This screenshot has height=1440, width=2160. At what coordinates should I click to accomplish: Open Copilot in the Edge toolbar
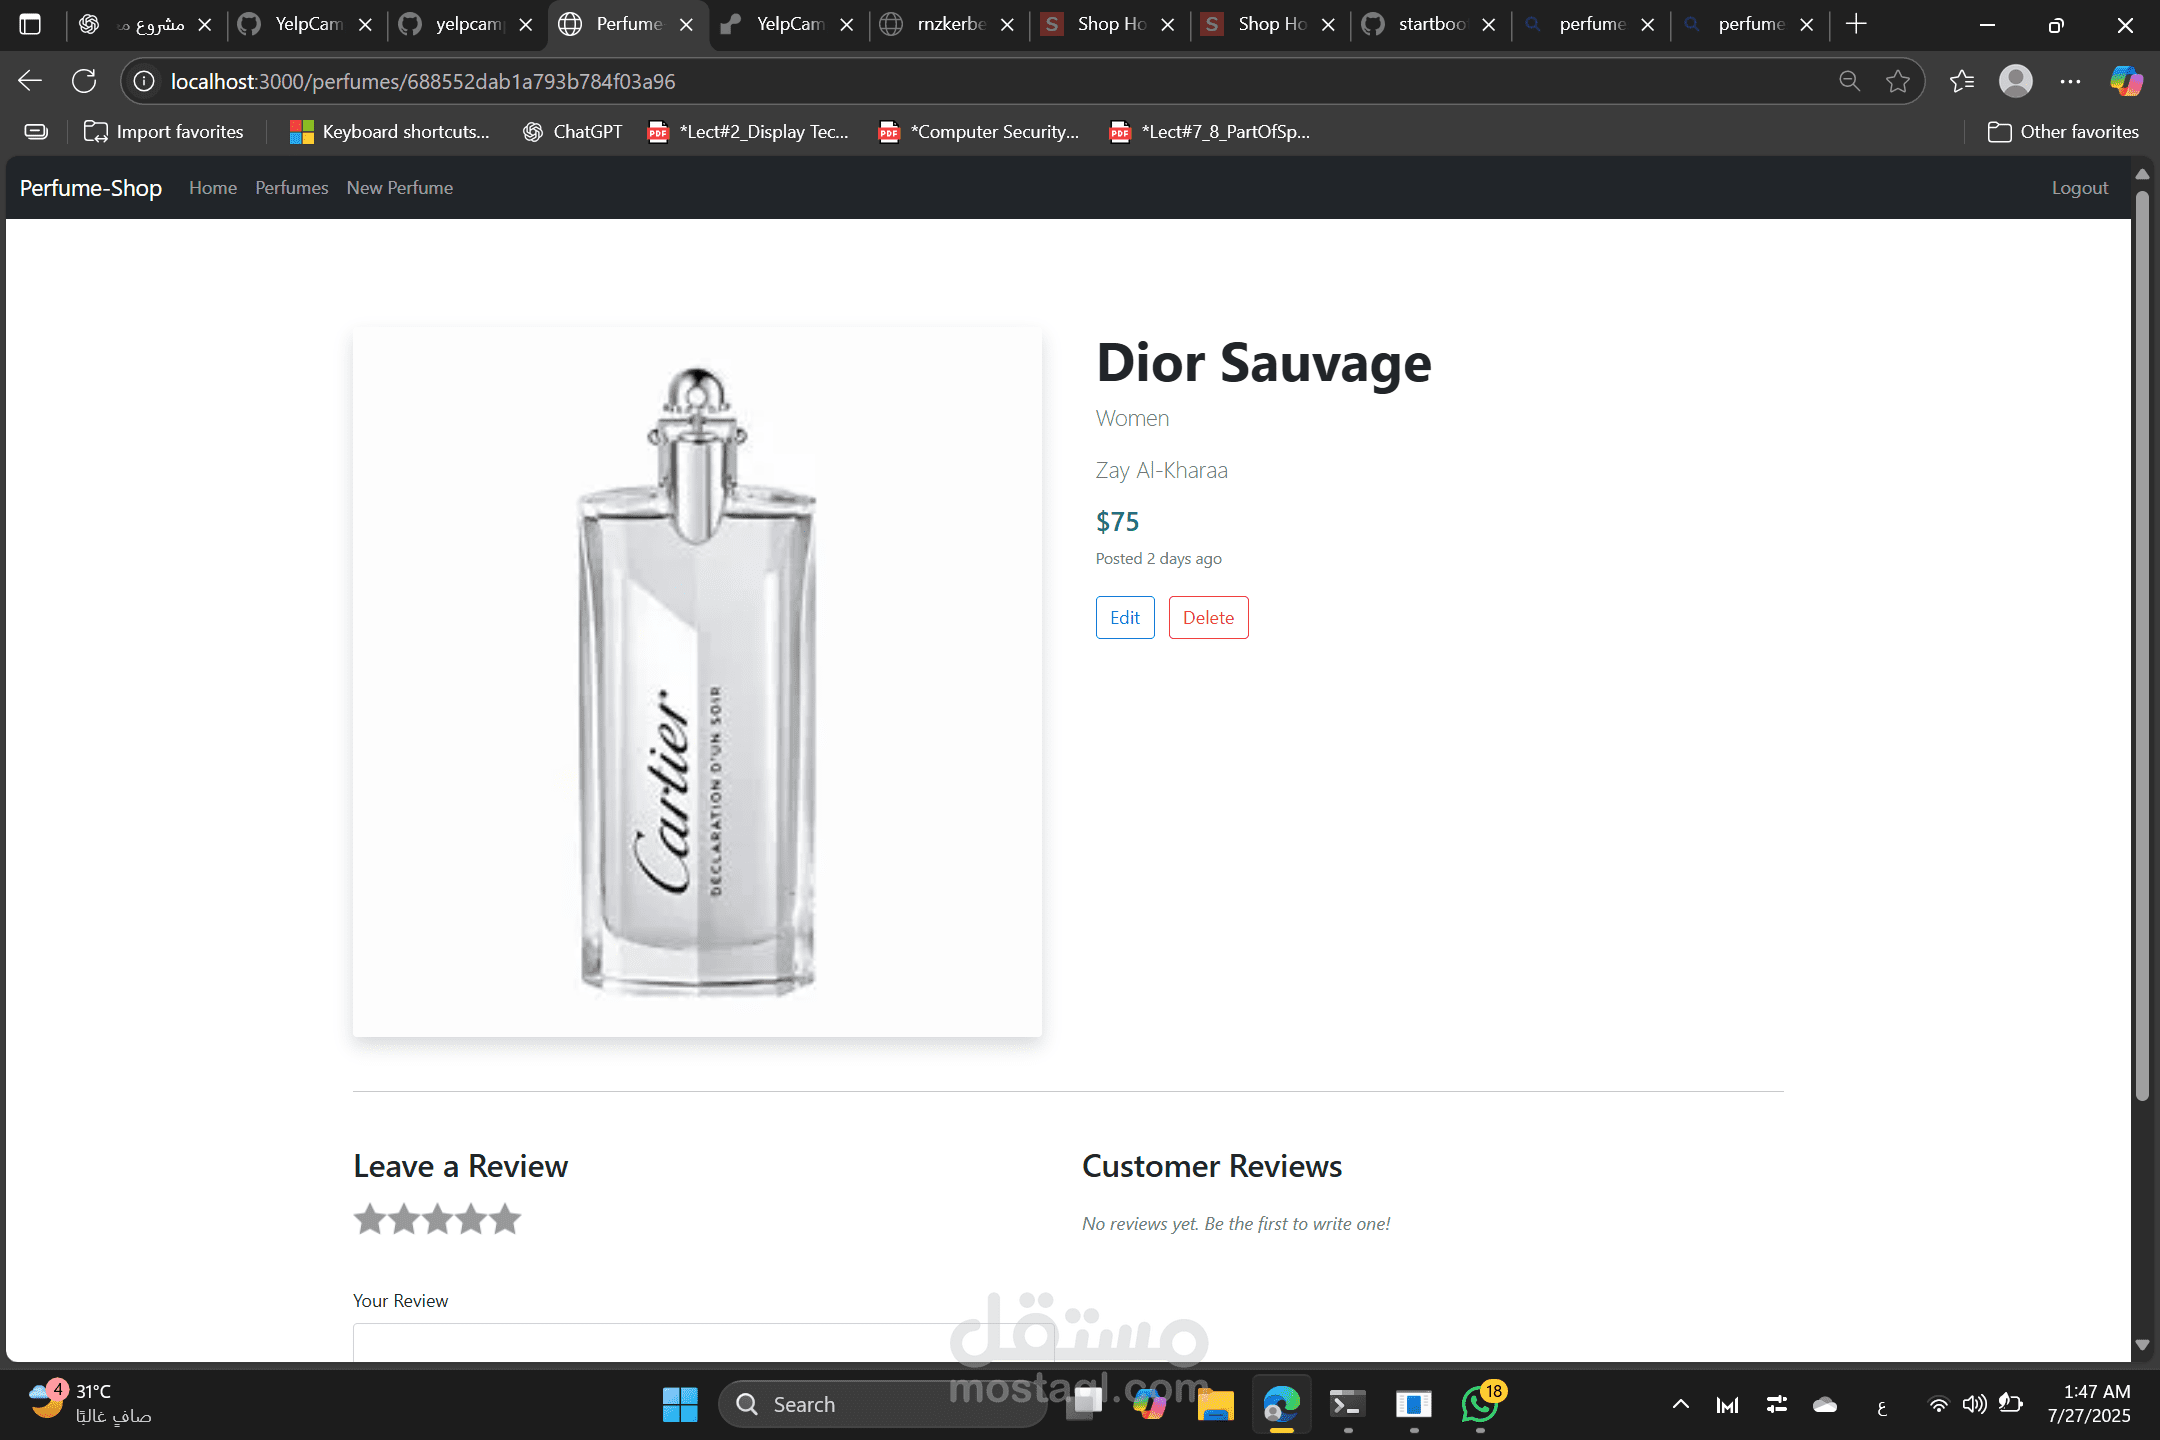point(2125,81)
